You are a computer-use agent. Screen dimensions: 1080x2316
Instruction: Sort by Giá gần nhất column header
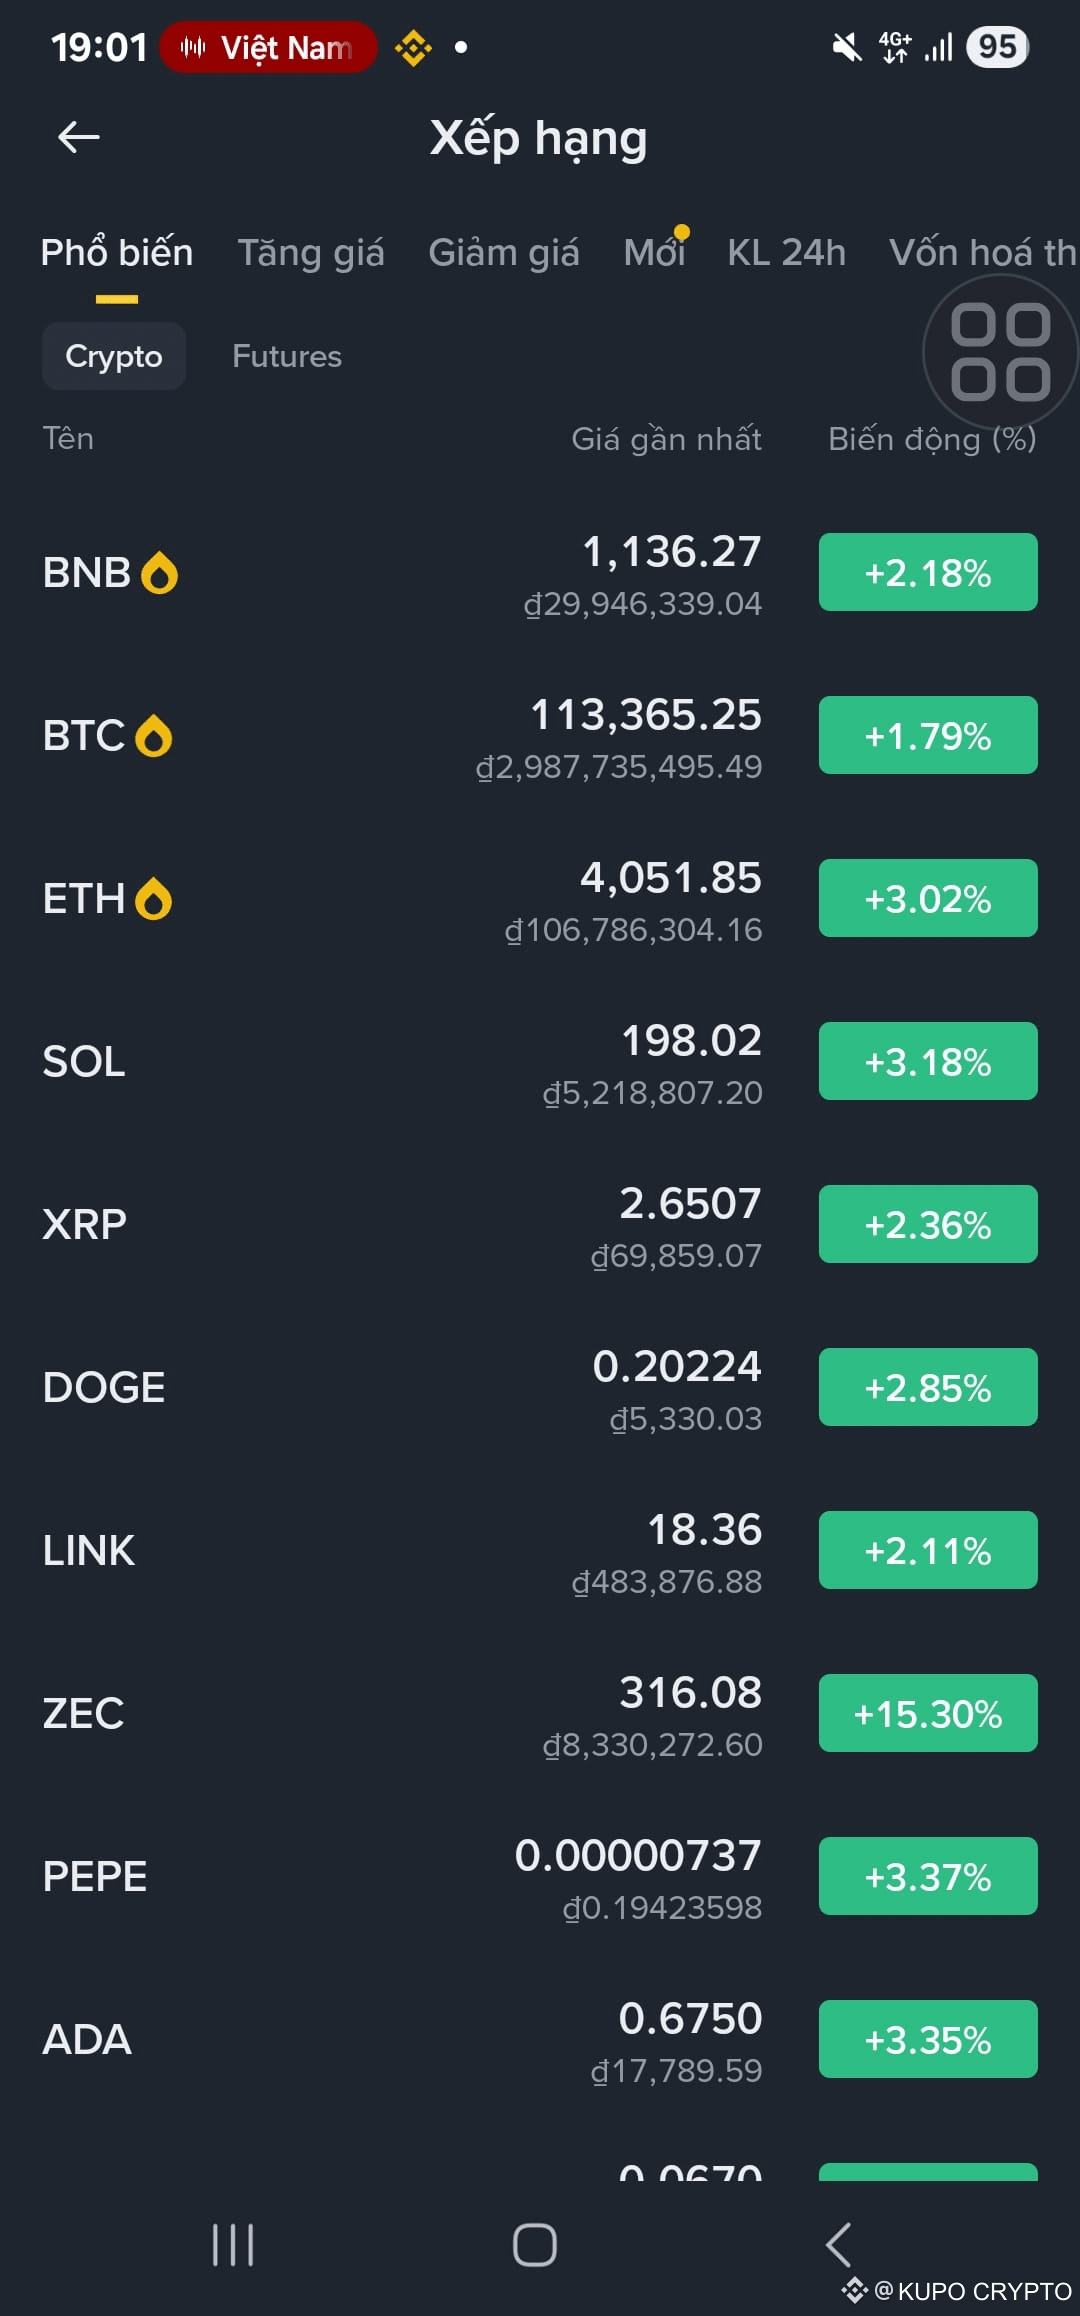(666, 439)
